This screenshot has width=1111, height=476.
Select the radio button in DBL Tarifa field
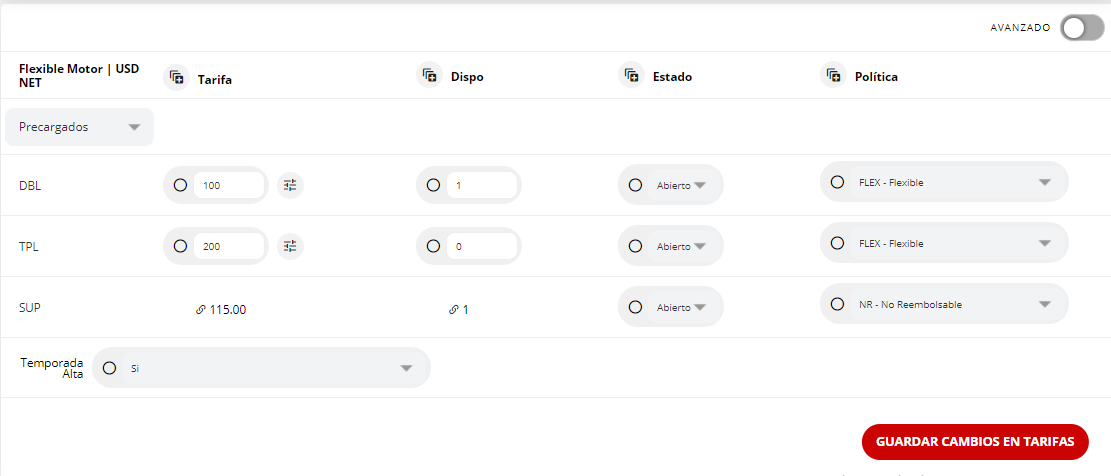point(181,185)
